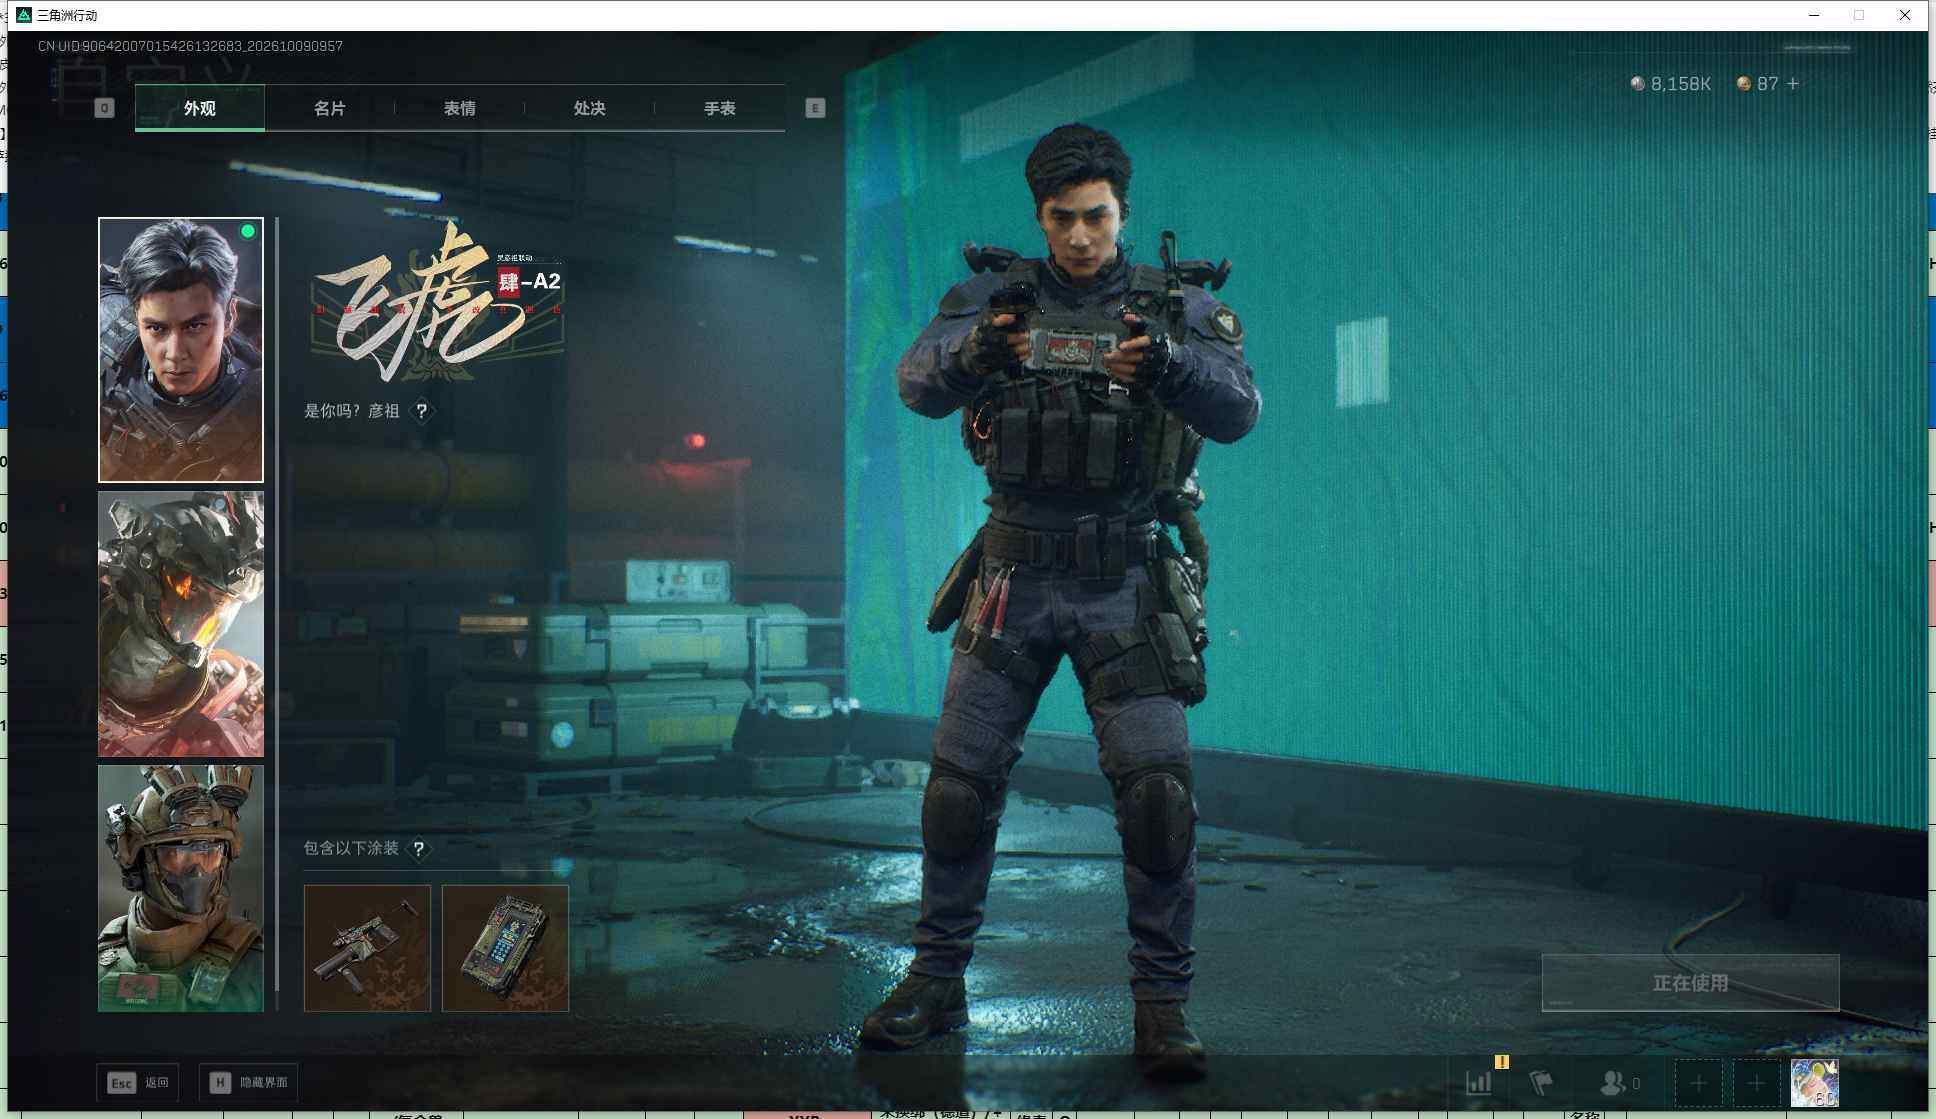The width and height of the screenshot is (1936, 1119).
Task: Add teammate in second empty slot
Action: (x=1756, y=1083)
